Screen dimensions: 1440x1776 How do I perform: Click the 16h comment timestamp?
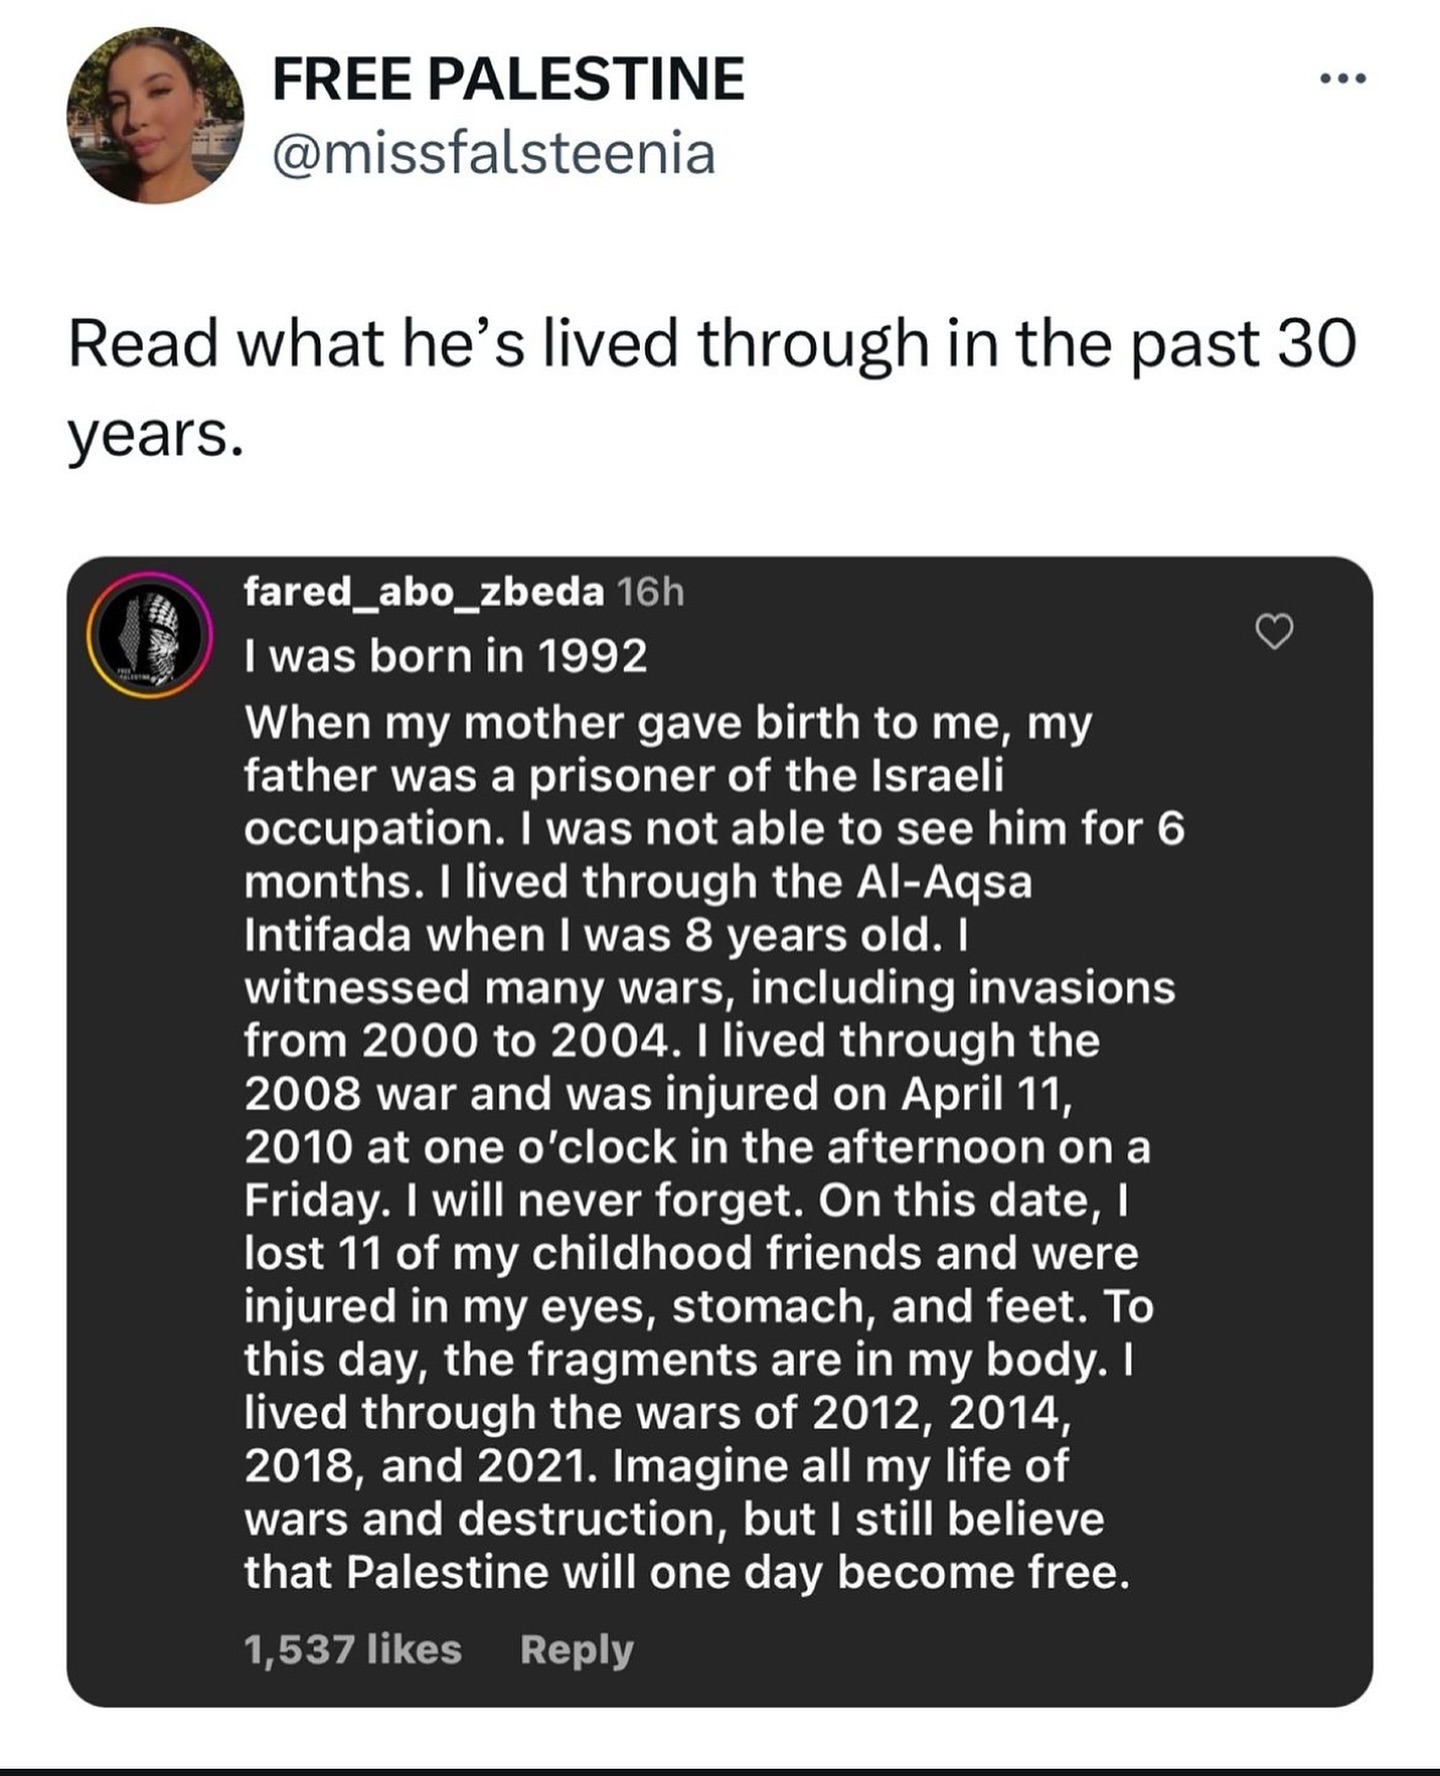click(x=651, y=592)
